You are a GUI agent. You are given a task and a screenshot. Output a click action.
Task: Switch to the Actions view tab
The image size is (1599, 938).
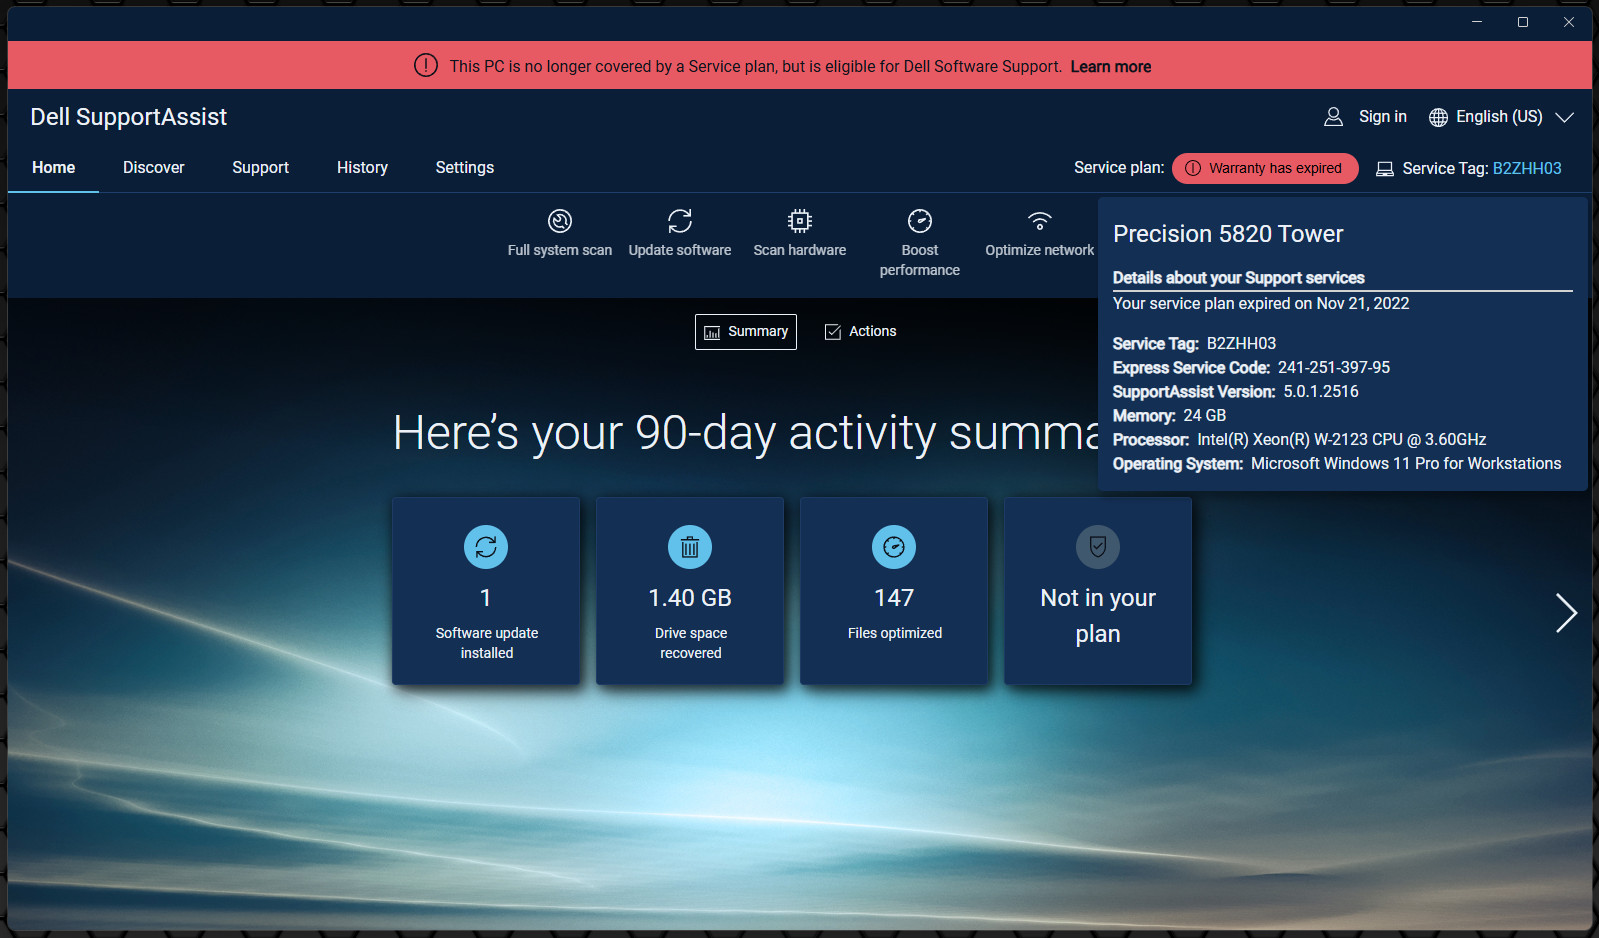(860, 332)
